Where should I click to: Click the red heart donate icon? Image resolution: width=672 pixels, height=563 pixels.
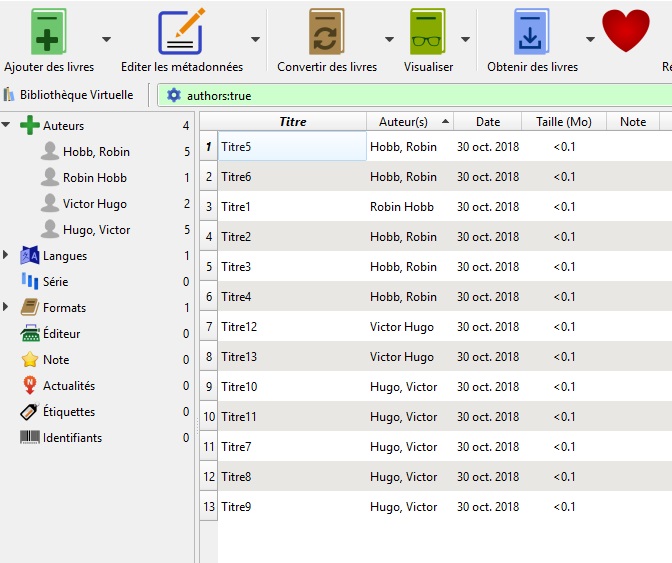point(626,30)
